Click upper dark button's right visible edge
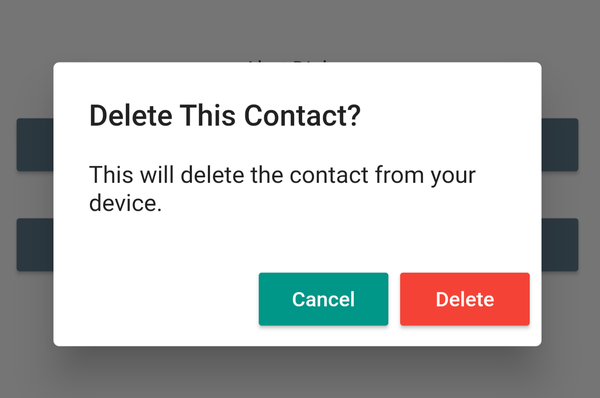This screenshot has width=600, height=398. [x=560, y=145]
